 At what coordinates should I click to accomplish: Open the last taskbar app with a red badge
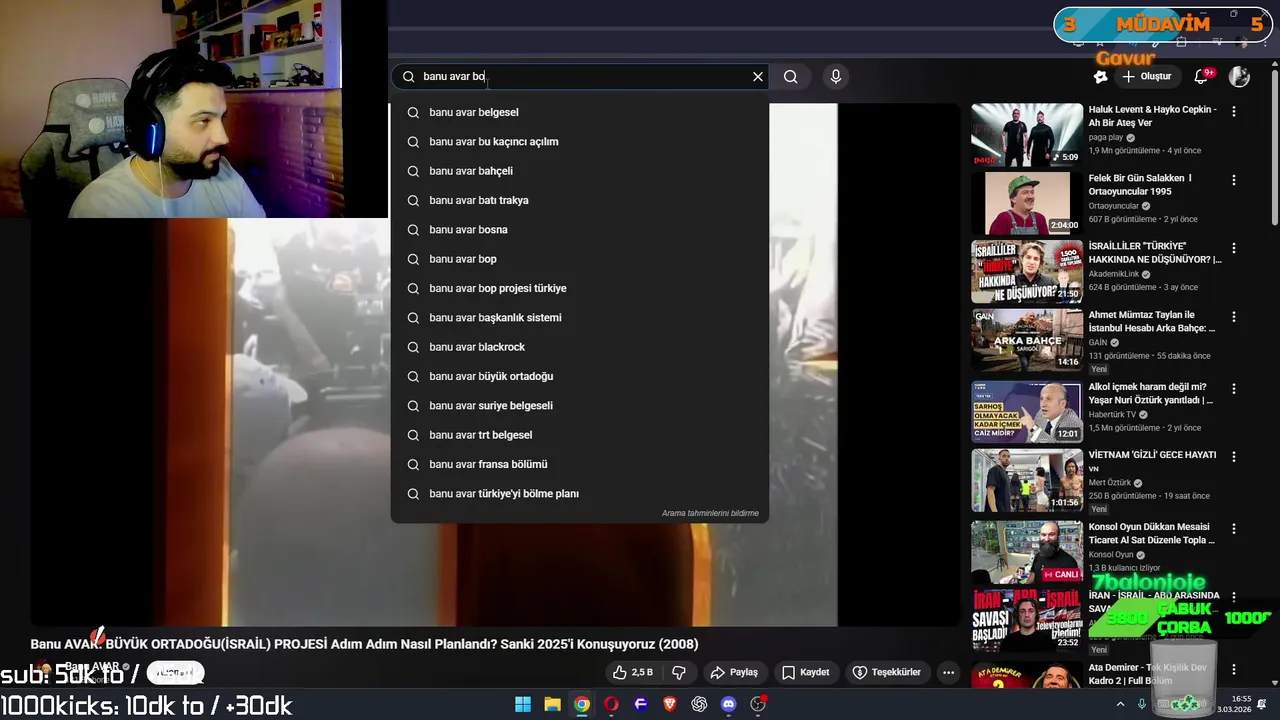[758, 704]
